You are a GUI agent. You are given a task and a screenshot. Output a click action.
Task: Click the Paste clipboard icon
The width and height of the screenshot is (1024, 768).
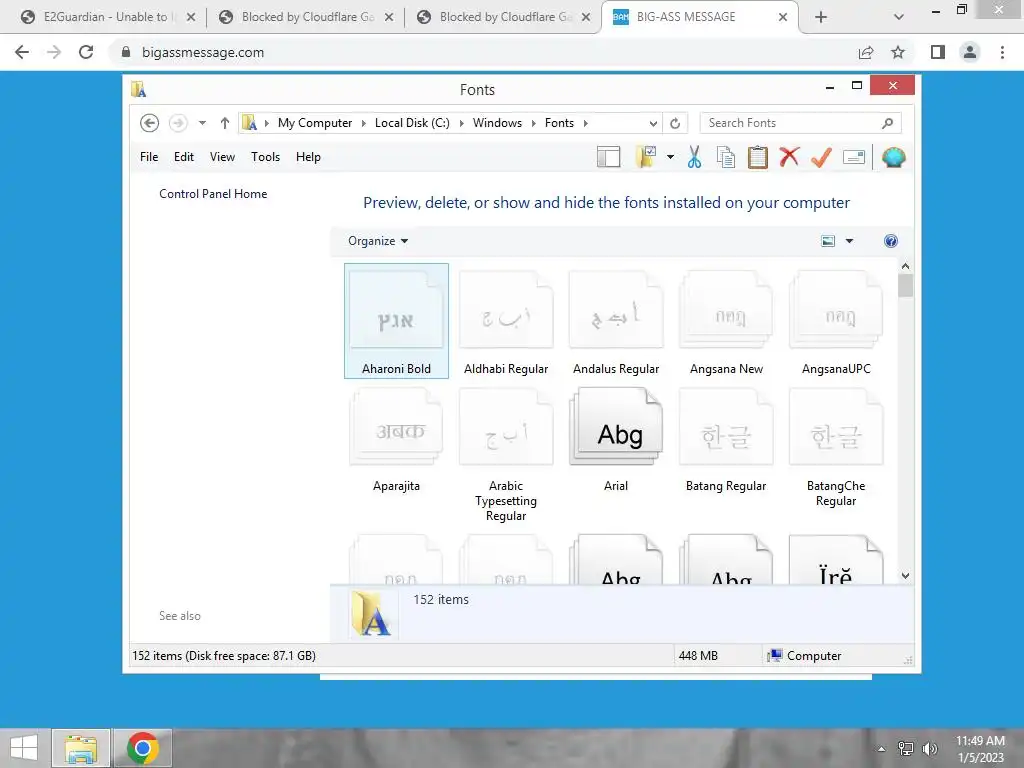click(x=758, y=157)
